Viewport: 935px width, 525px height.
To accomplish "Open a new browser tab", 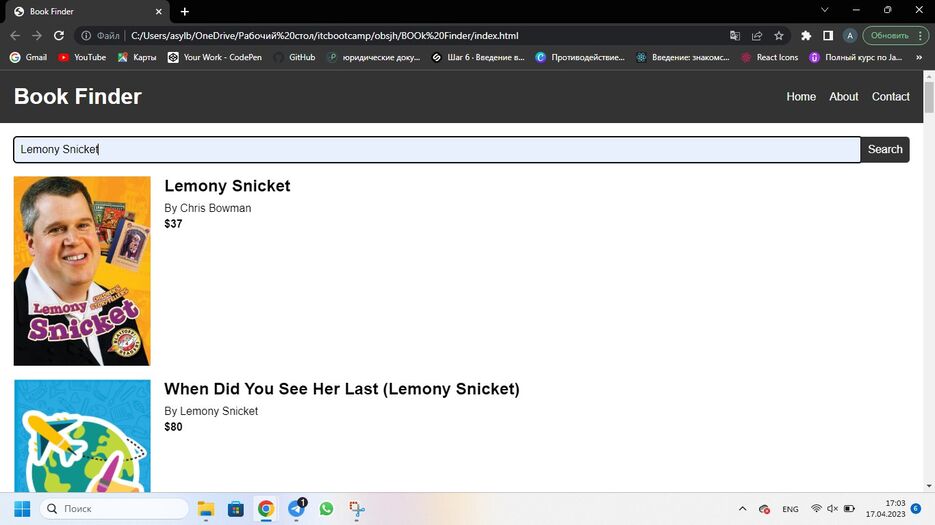I will pyautogui.click(x=185, y=11).
